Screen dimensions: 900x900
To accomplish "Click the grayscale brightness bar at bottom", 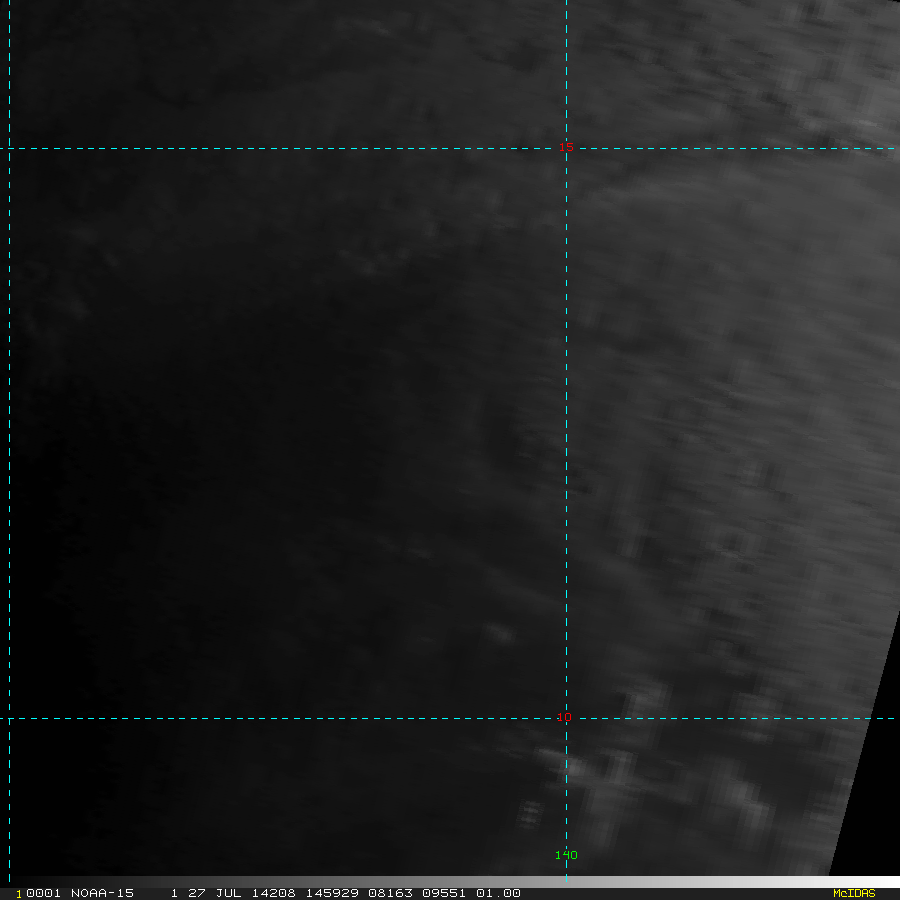I will point(450,882).
